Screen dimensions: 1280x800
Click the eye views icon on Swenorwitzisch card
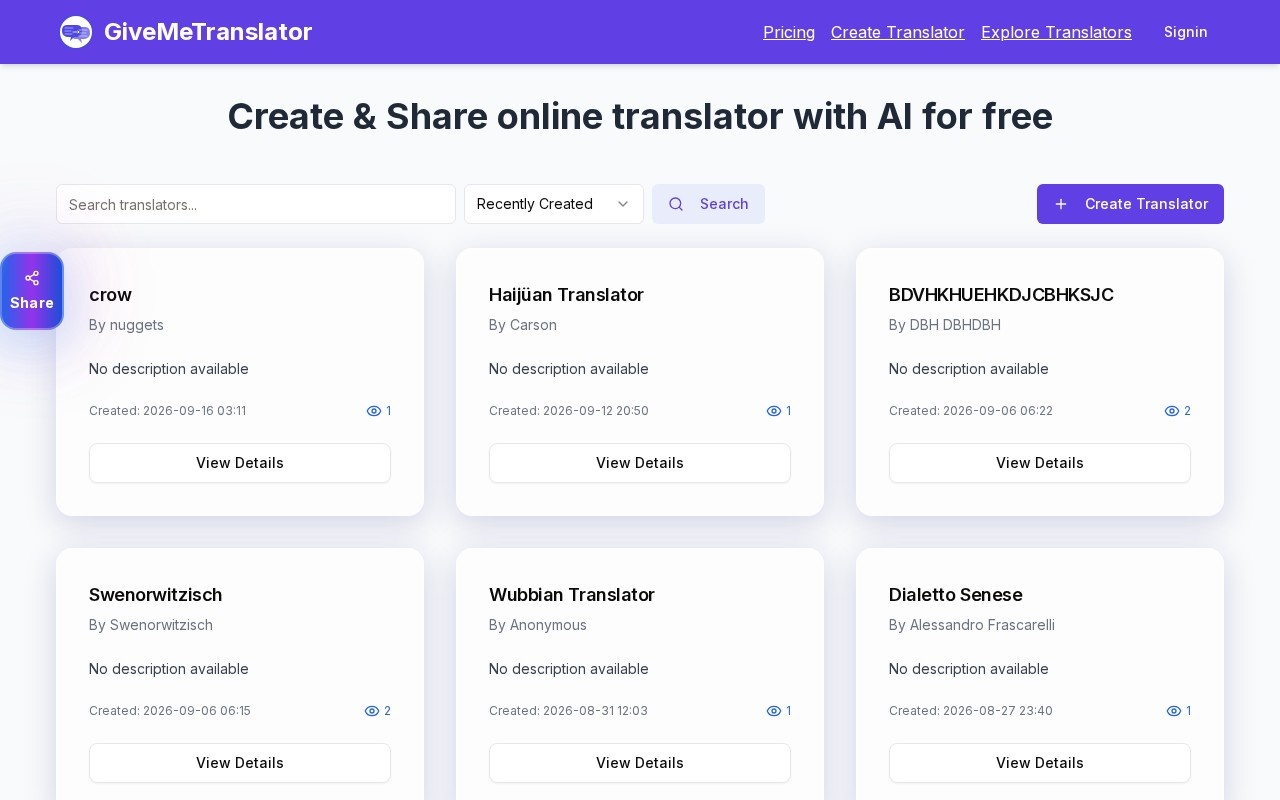coord(372,711)
